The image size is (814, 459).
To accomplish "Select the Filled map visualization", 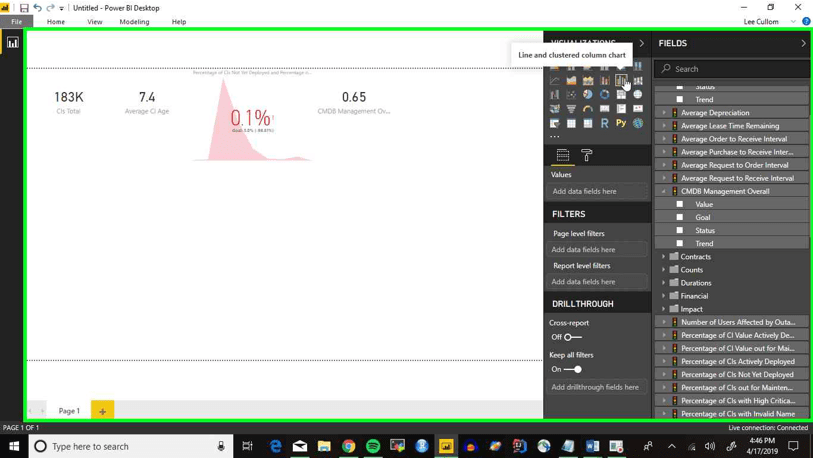I will [555, 109].
